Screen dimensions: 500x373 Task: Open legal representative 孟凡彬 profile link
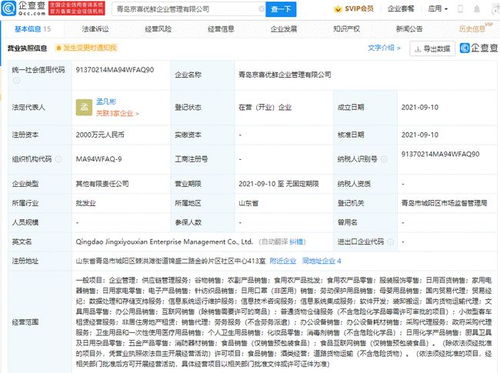click(x=106, y=101)
